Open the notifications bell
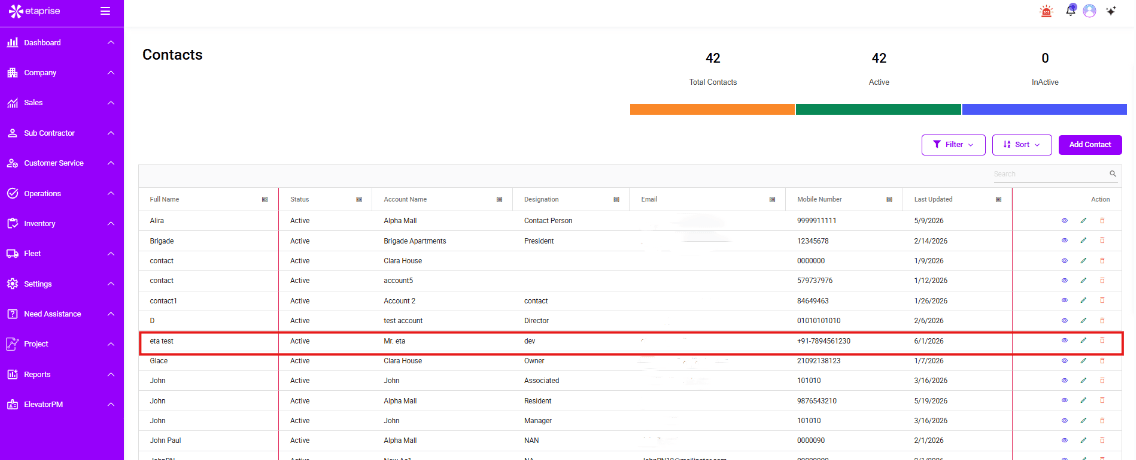 (x=1071, y=10)
